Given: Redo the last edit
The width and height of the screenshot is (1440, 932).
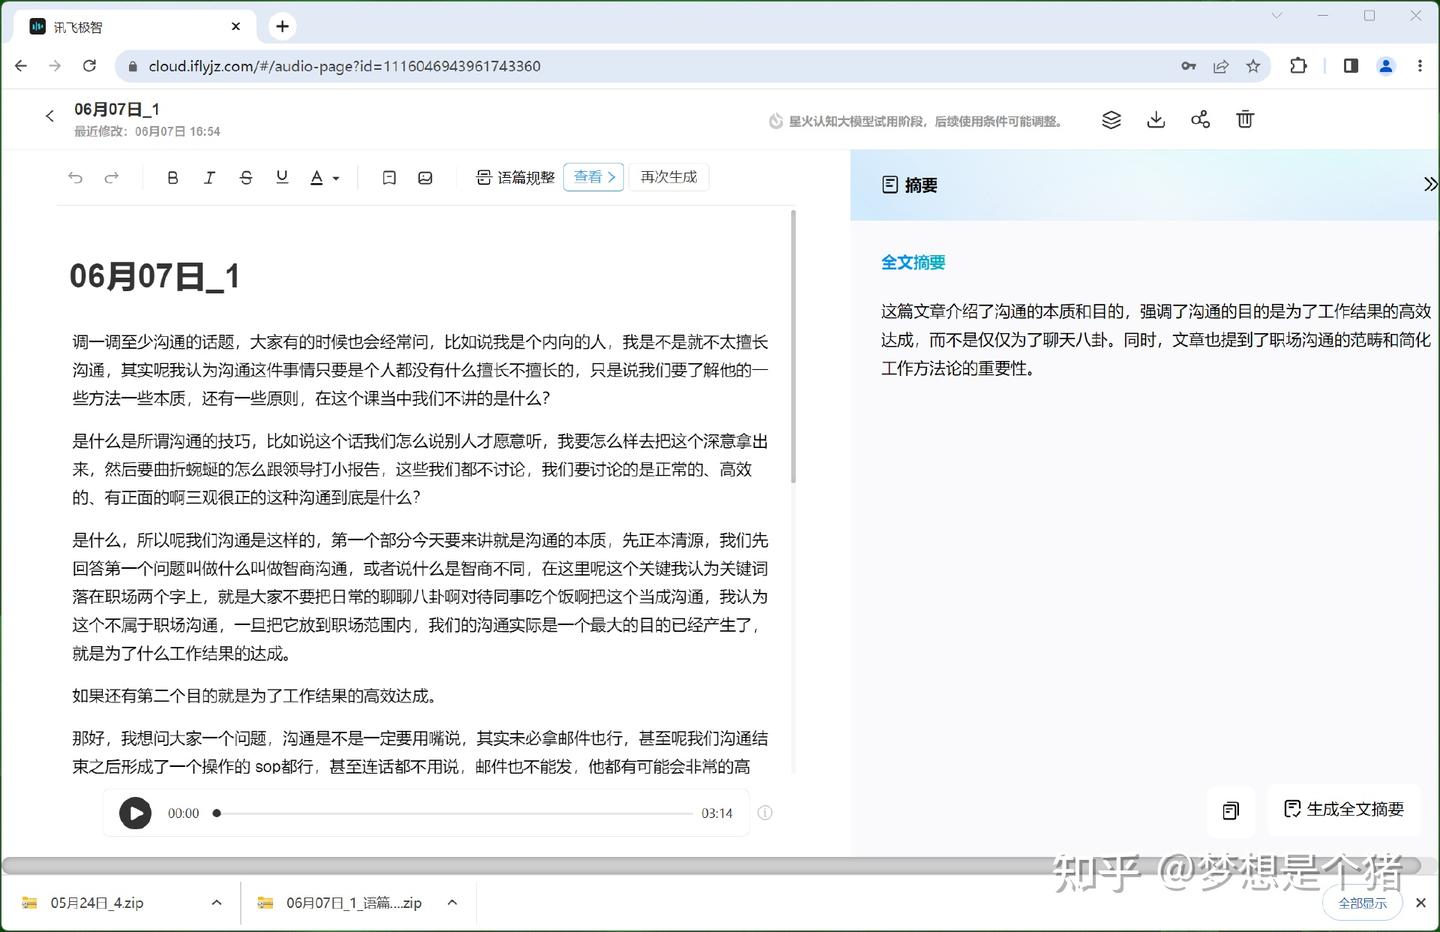Looking at the screenshot, I should (x=112, y=177).
